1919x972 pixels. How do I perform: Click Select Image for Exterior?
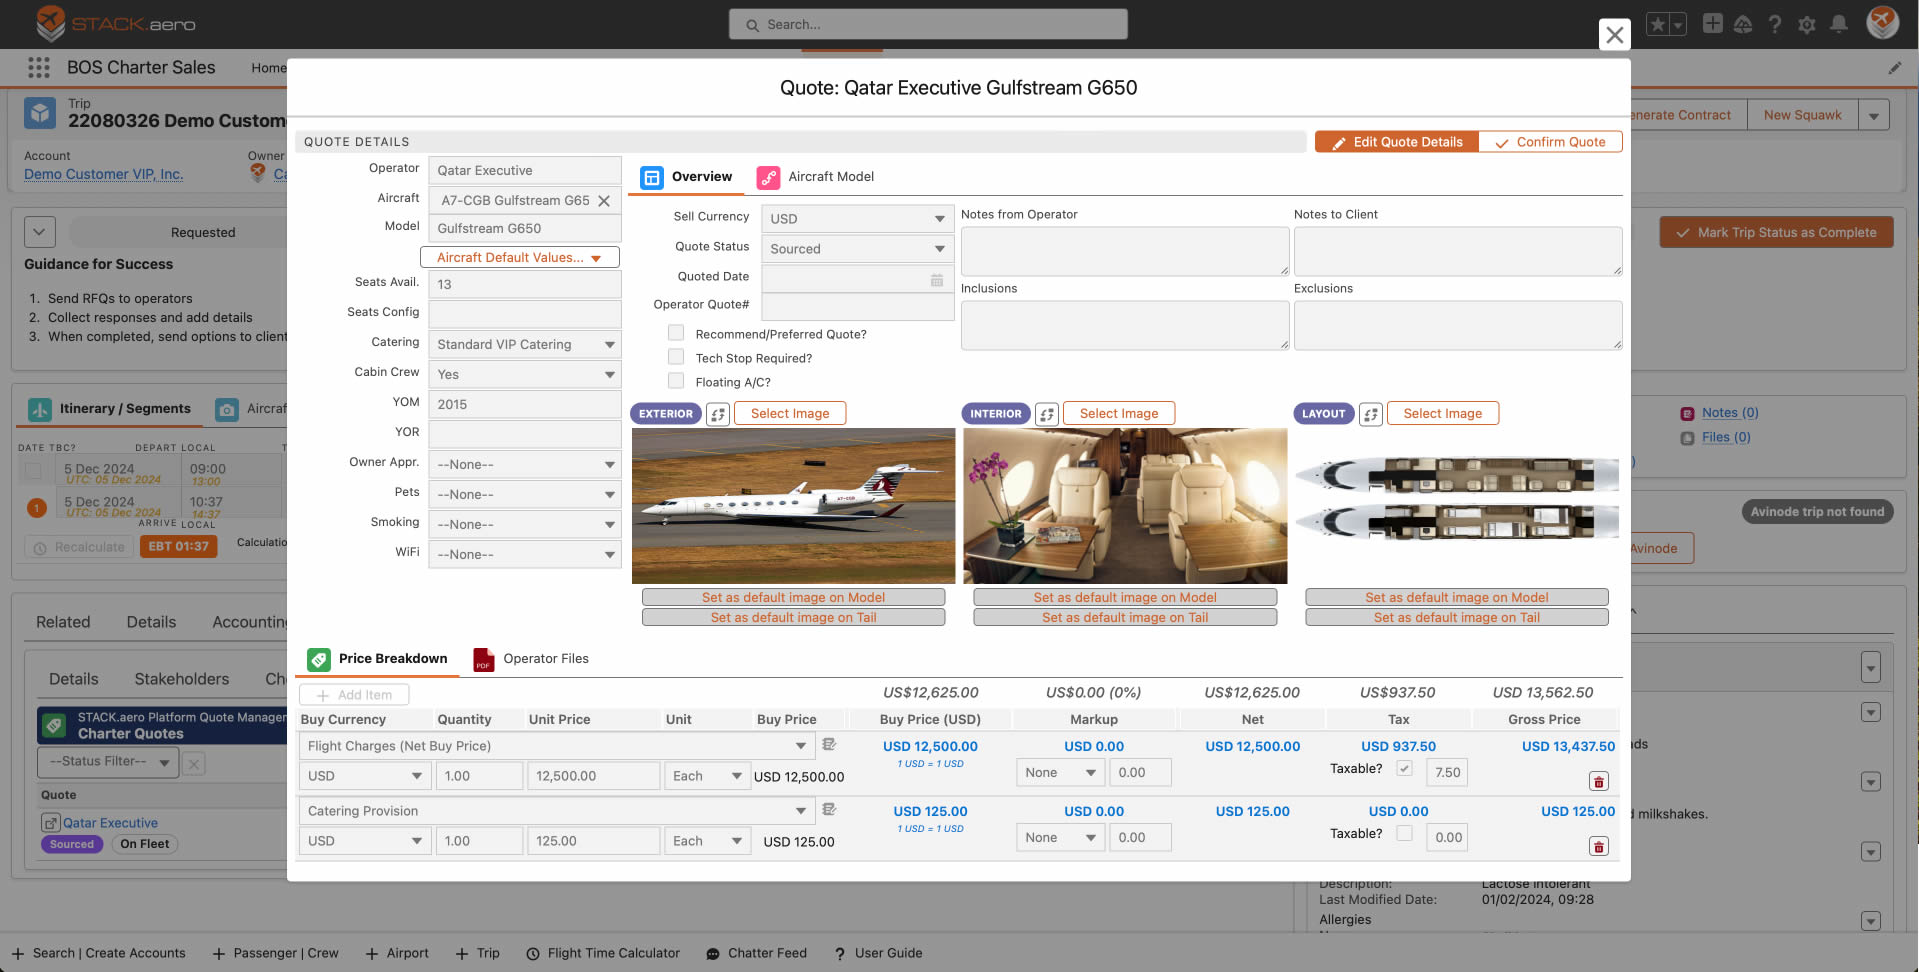[x=790, y=414]
